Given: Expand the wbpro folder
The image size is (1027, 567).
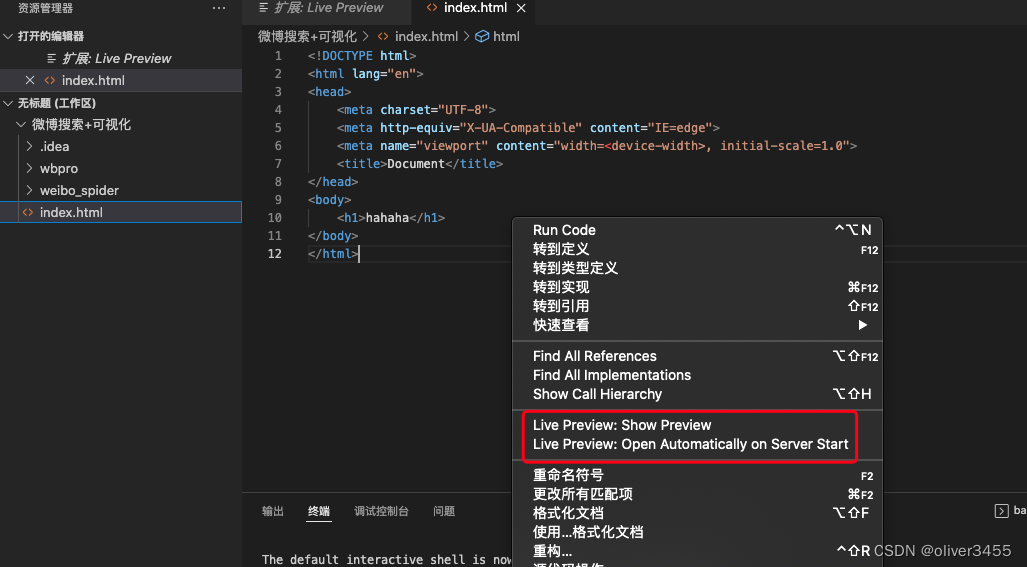Looking at the screenshot, I should [x=29, y=168].
